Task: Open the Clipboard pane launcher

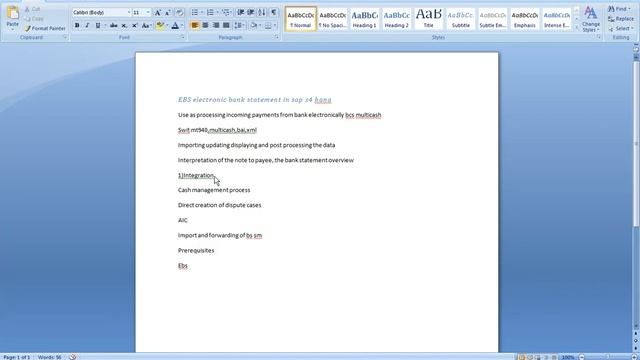Action: tap(64, 37)
